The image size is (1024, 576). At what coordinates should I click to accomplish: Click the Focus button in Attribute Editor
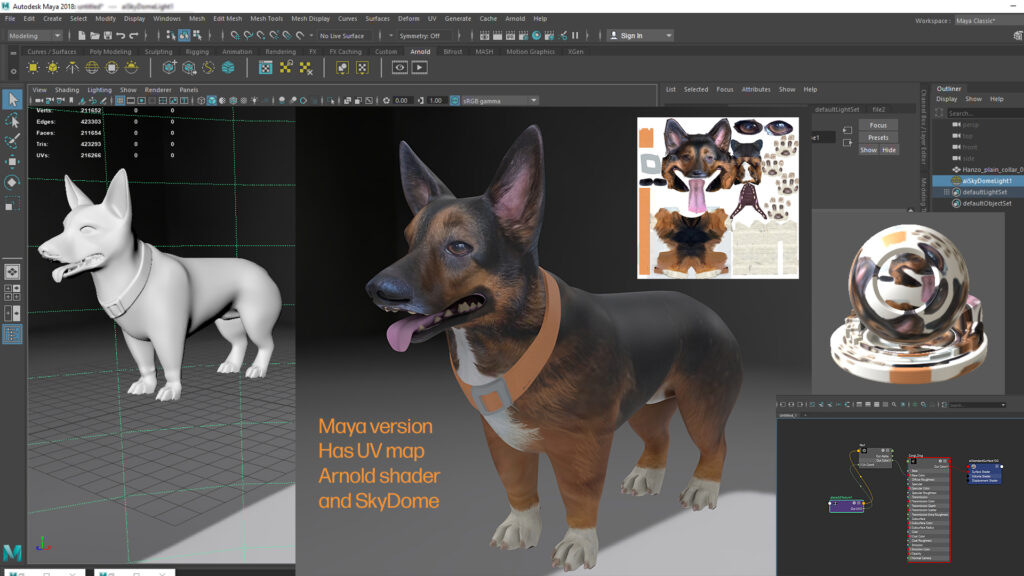(877, 125)
